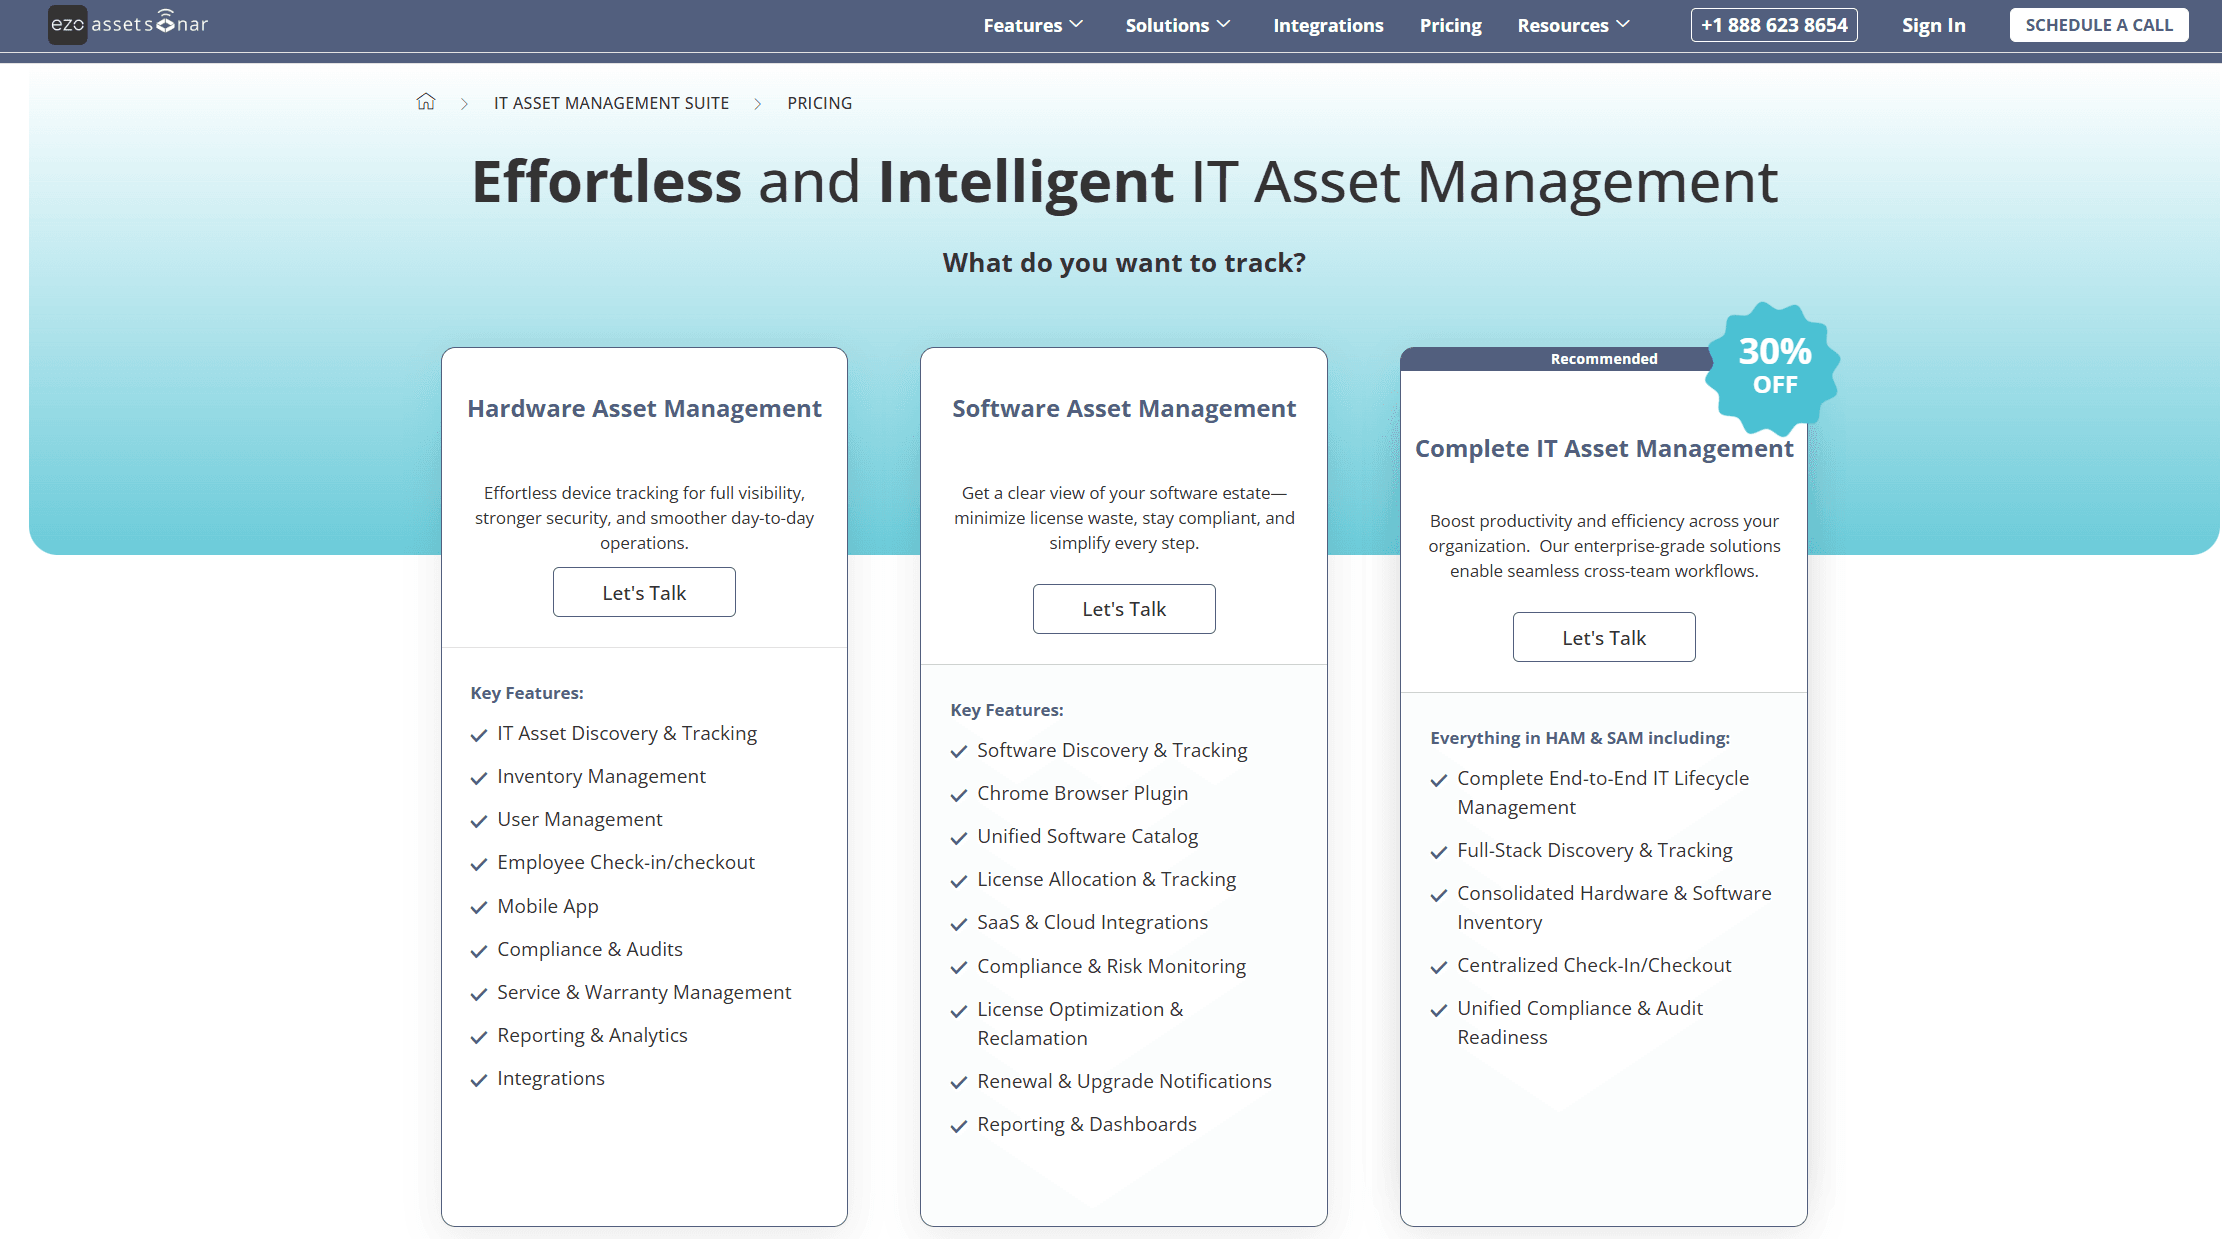Viewport: 2222px width, 1239px height.
Task: Click Let's Talk under Hardware Asset Management
Action: click(x=644, y=592)
